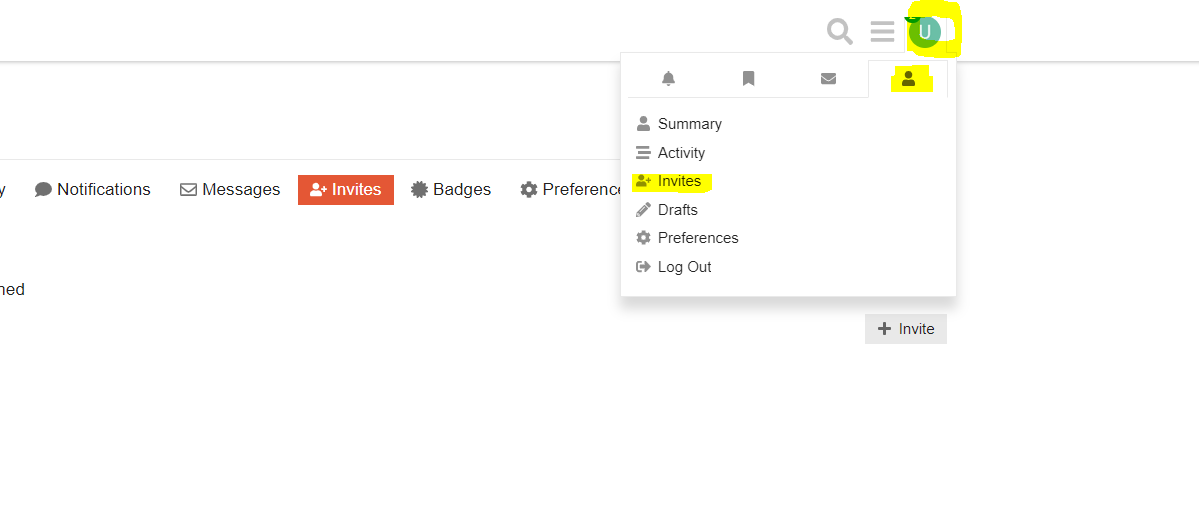Viewport: 1199px width, 520px height.
Task: Select the orange Invites tab
Action: pyautogui.click(x=346, y=190)
